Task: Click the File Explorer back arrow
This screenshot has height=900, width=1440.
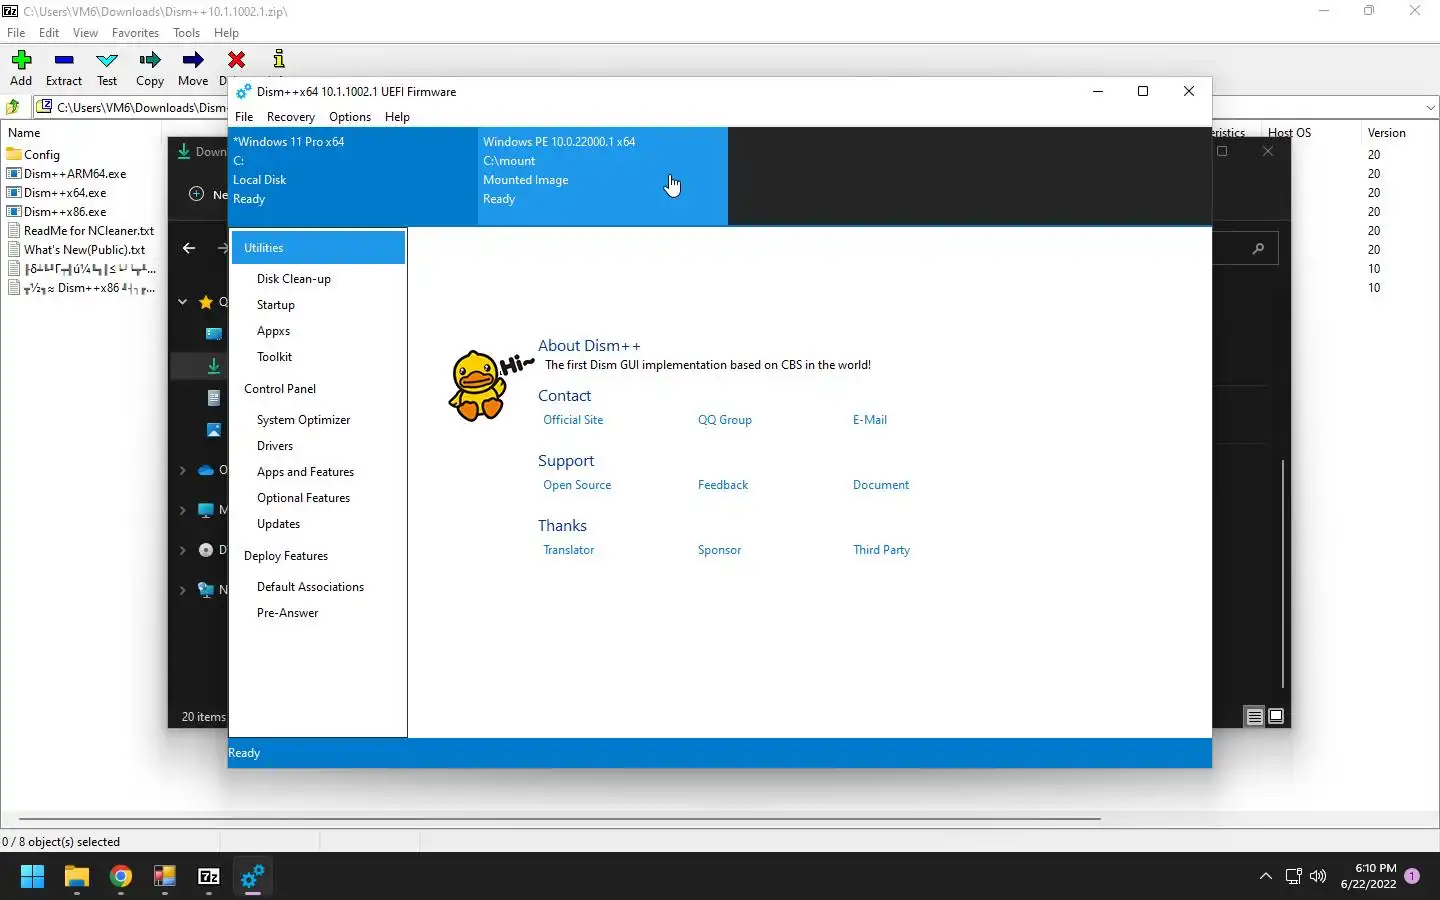Action: point(189,248)
